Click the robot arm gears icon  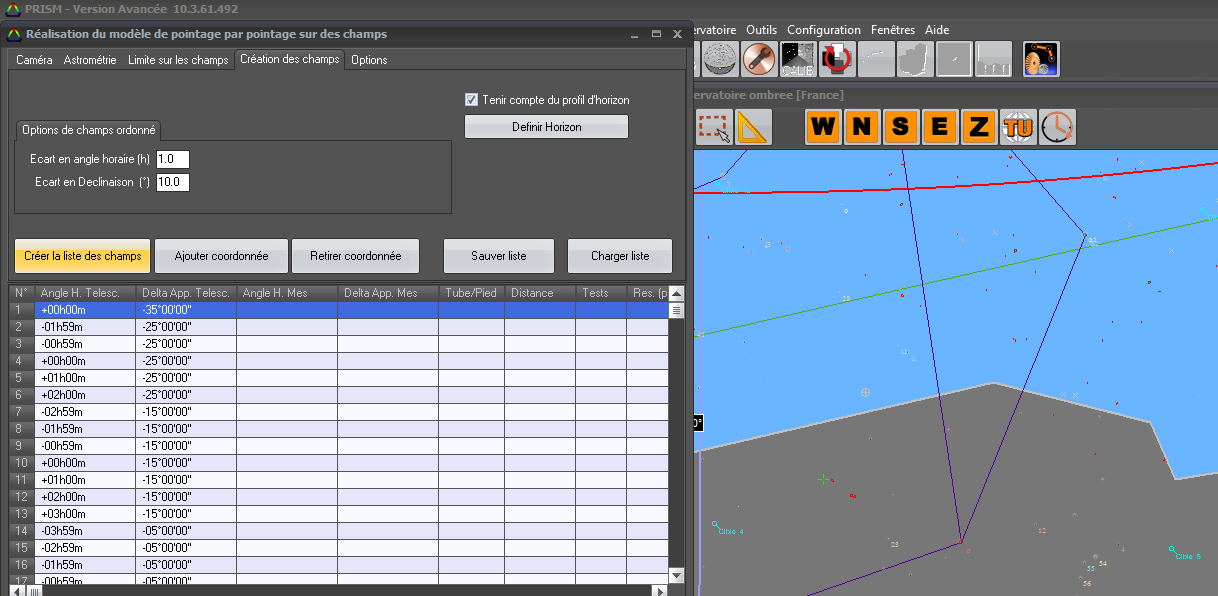tap(1041, 60)
